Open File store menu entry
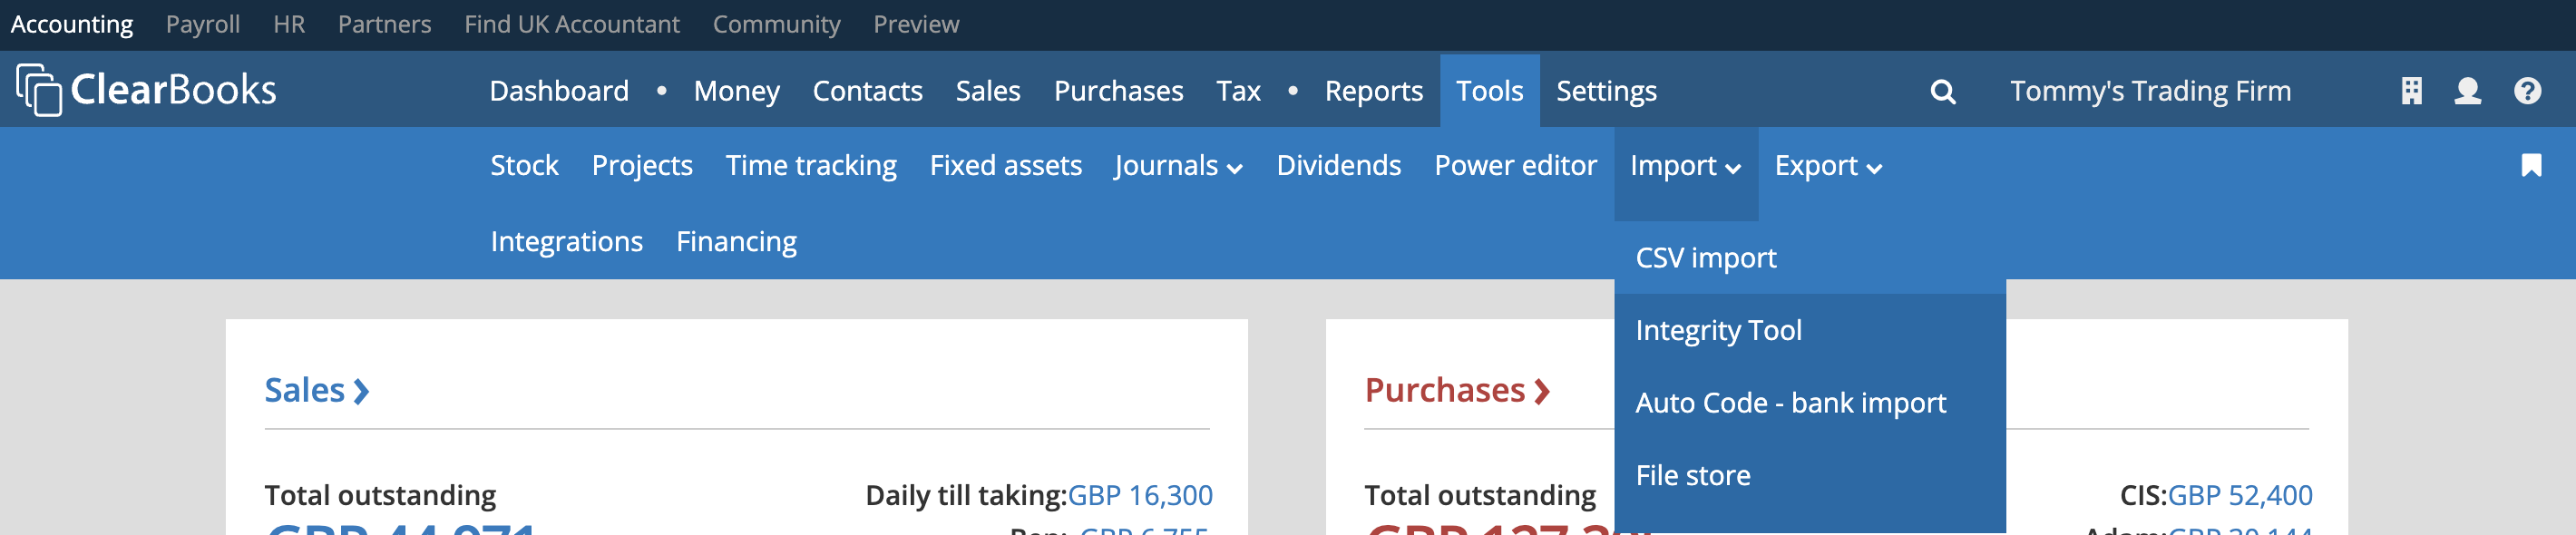The image size is (2576, 535). click(x=1809, y=475)
